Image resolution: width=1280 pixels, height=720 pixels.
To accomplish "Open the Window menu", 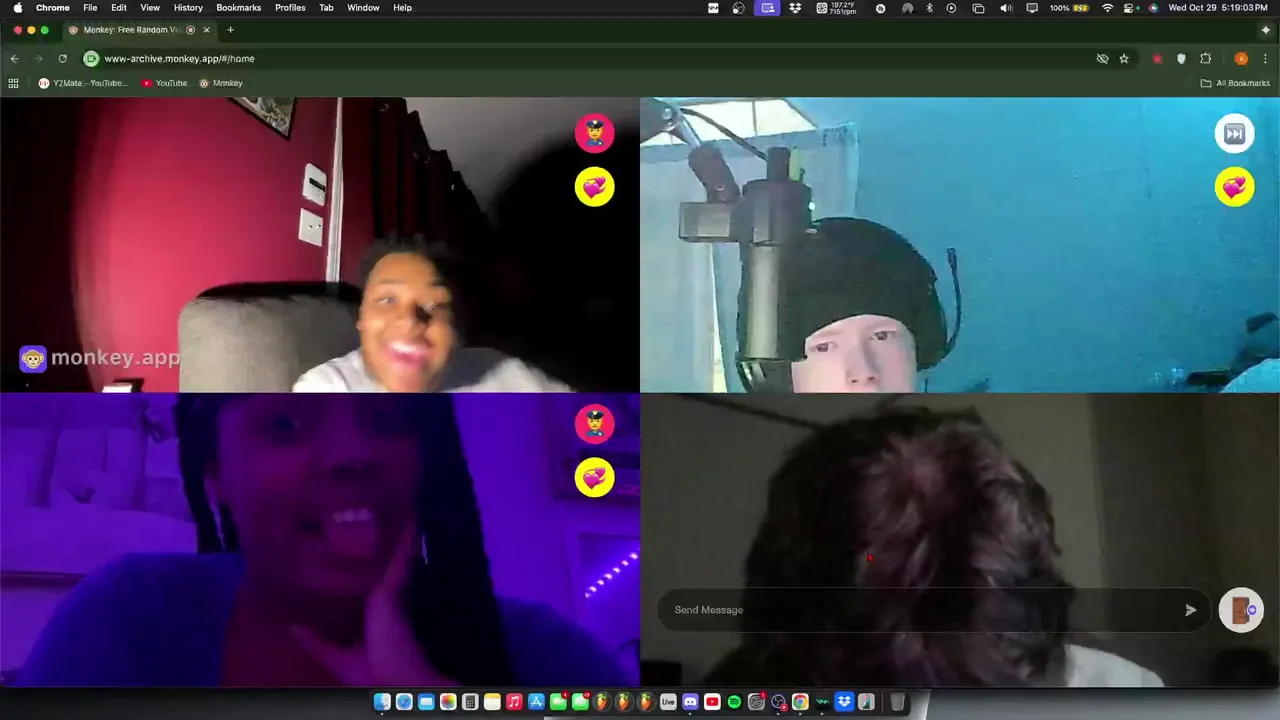I will 363,8.
